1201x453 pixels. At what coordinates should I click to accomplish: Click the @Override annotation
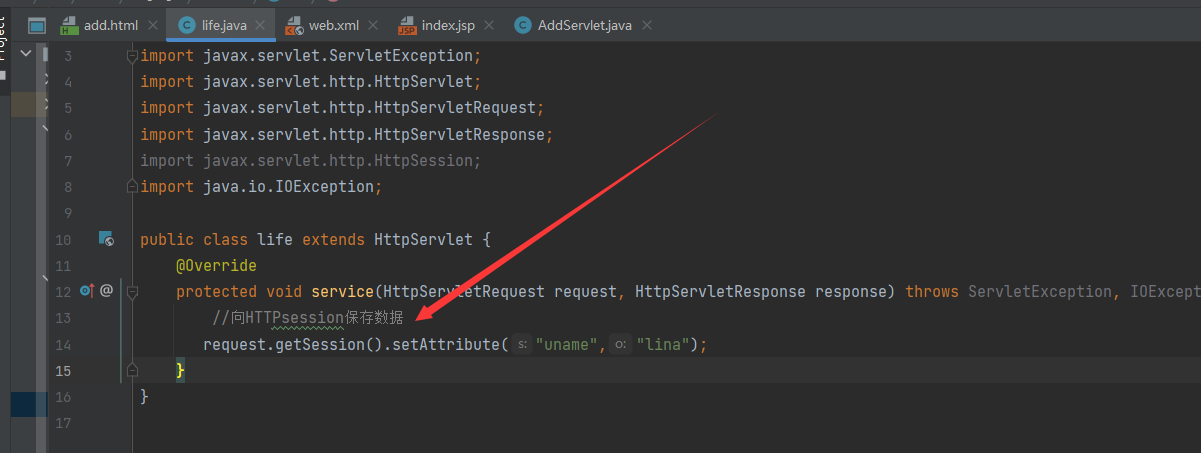pos(216,266)
